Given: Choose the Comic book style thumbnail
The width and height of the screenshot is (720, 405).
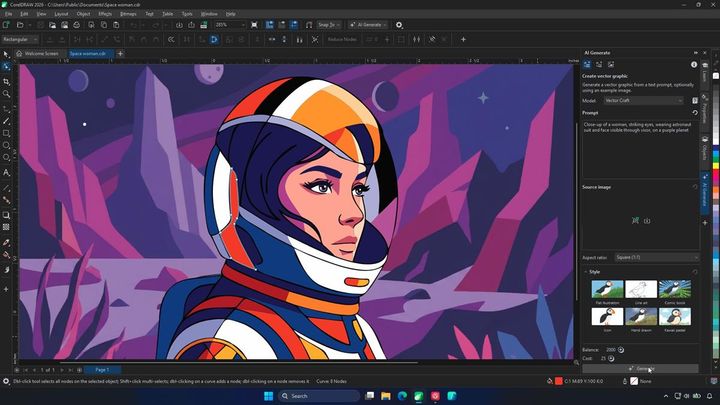Looking at the screenshot, I should [x=675, y=289].
